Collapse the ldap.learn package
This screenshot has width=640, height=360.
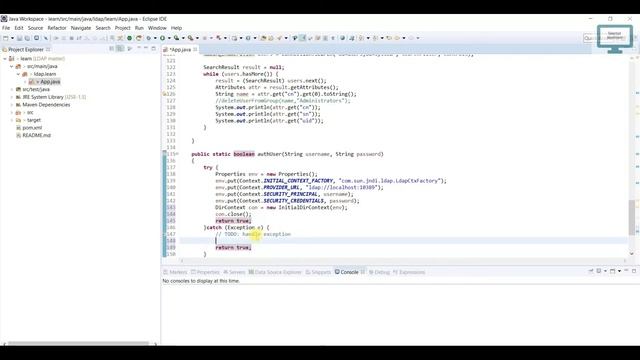(x=18, y=74)
